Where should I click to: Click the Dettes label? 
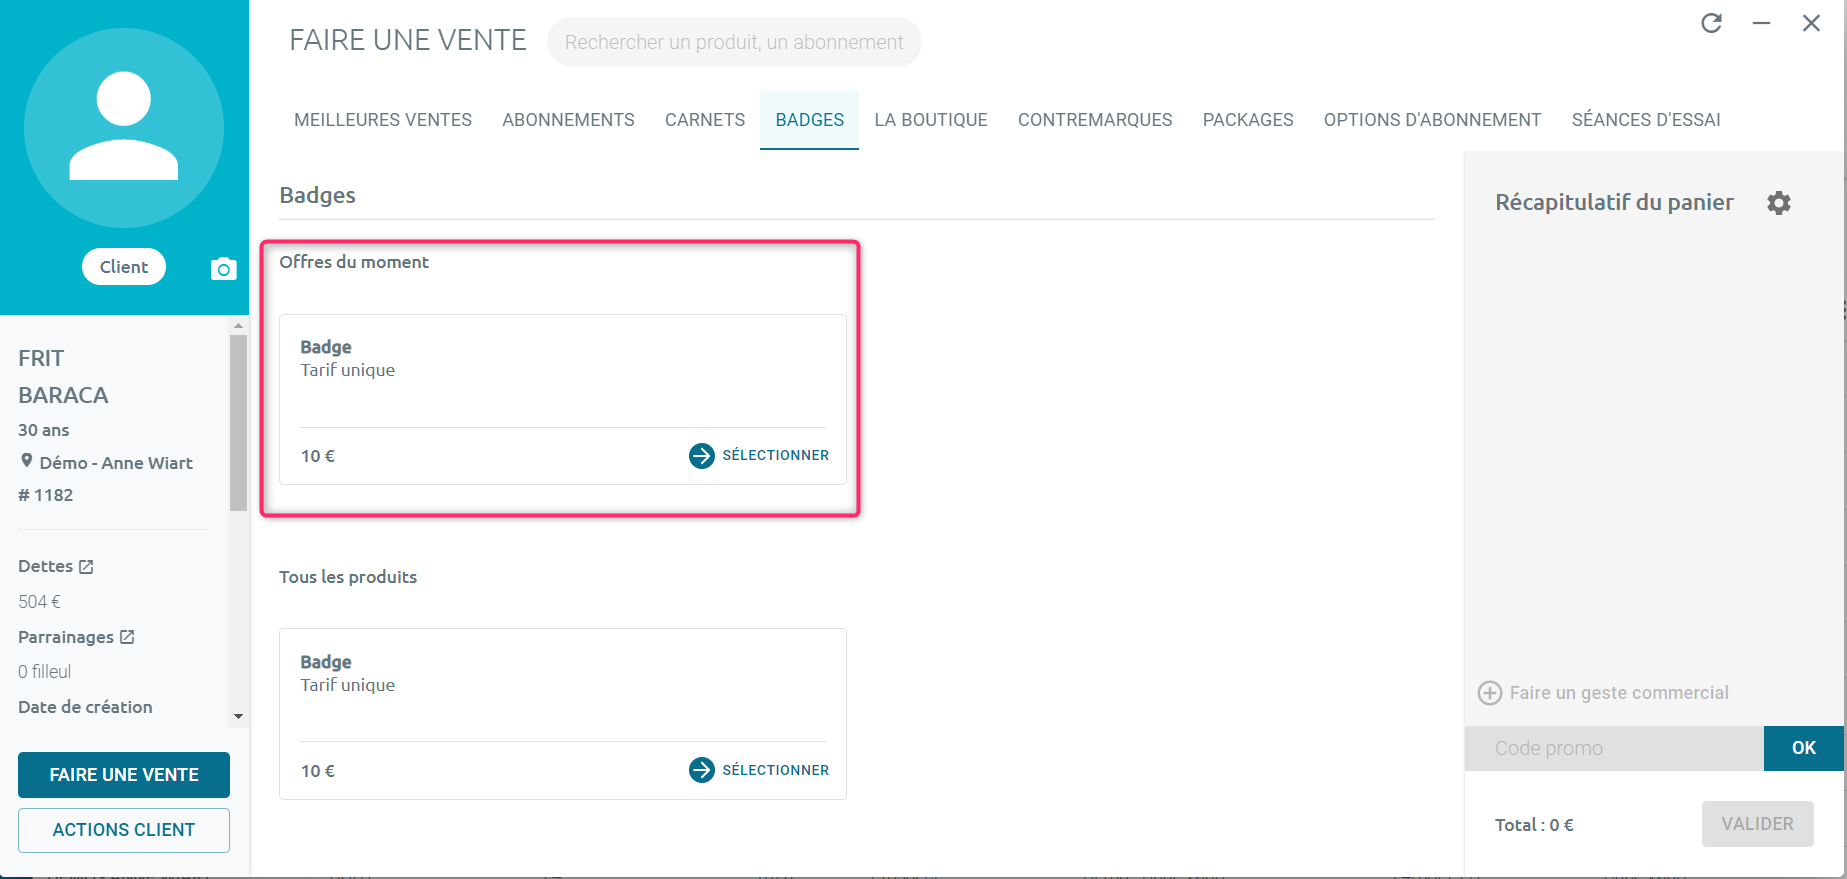pyautogui.click(x=46, y=566)
